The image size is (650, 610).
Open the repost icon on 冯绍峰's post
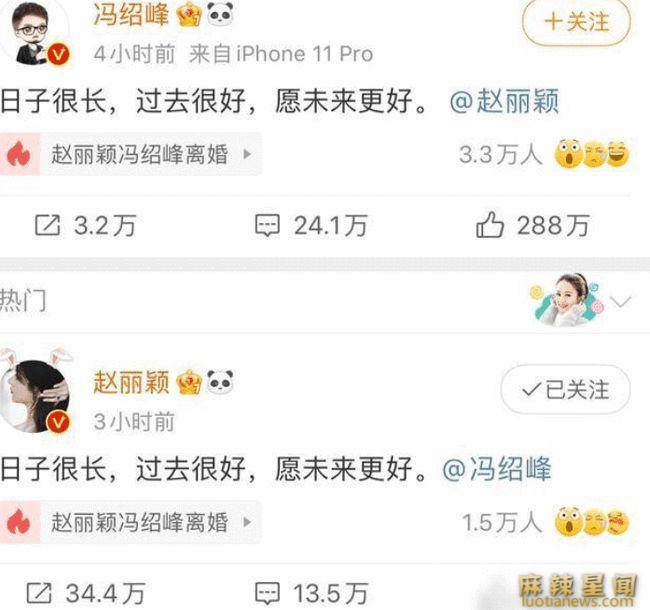point(47,225)
